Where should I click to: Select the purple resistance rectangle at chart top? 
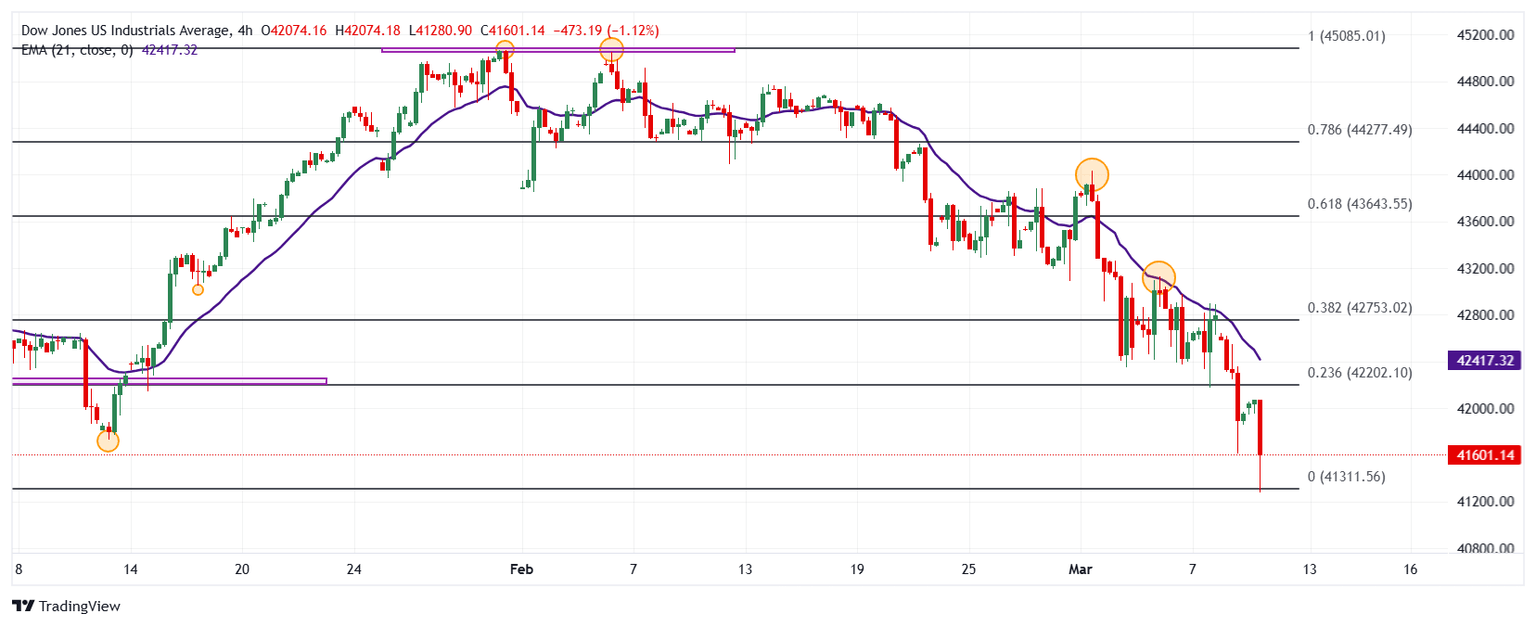point(558,49)
